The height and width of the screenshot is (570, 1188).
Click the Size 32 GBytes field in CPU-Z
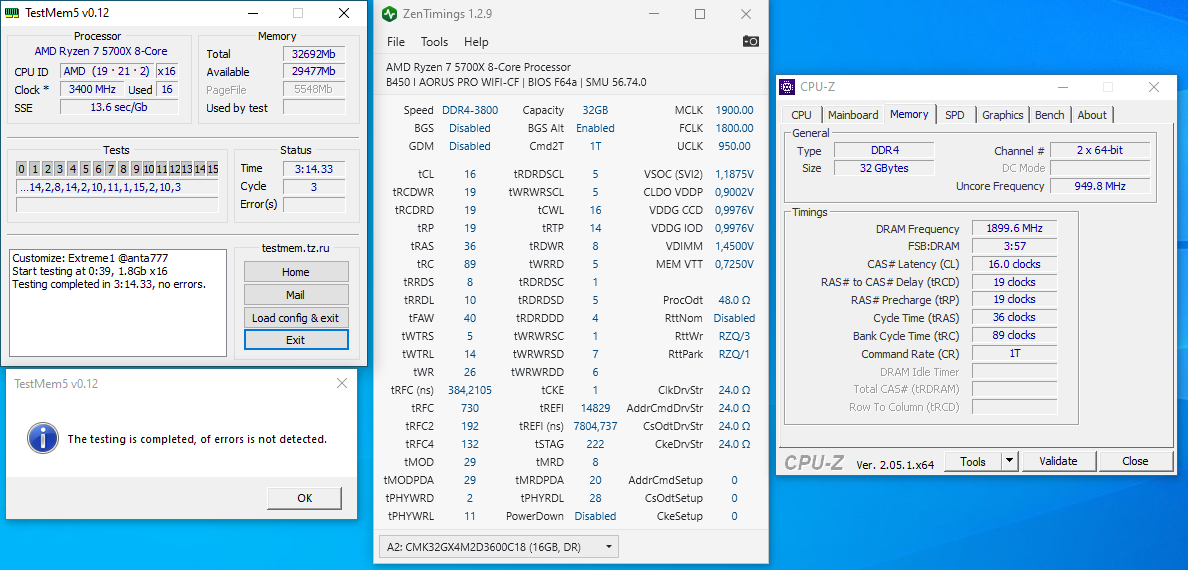click(884, 168)
